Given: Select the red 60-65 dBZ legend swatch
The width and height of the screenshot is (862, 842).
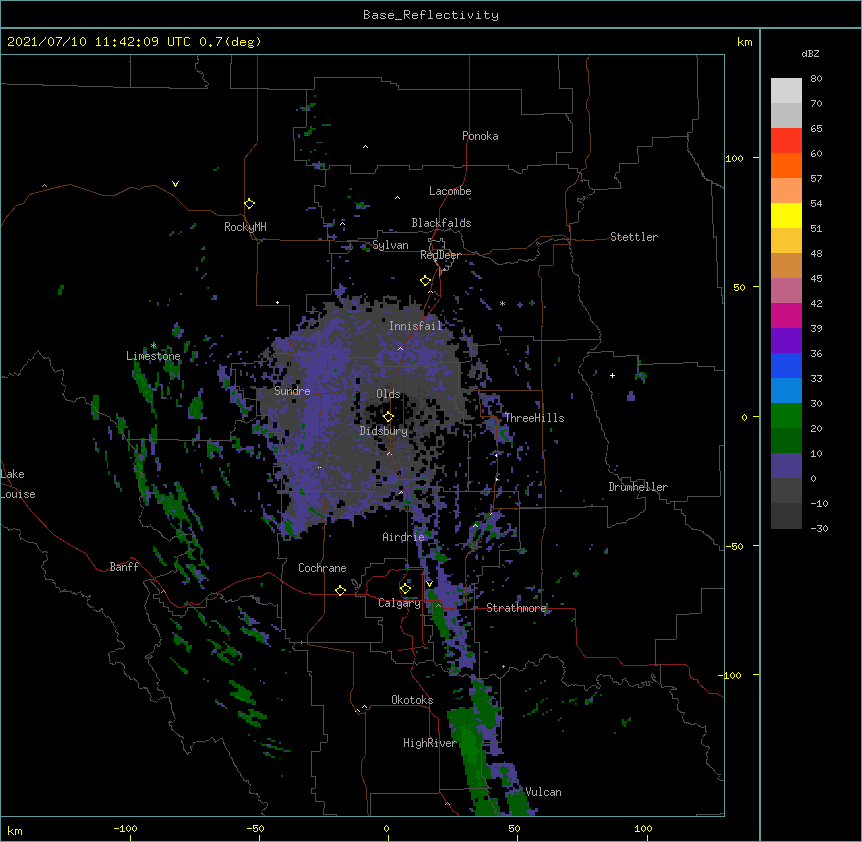Looking at the screenshot, I should point(786,141).
